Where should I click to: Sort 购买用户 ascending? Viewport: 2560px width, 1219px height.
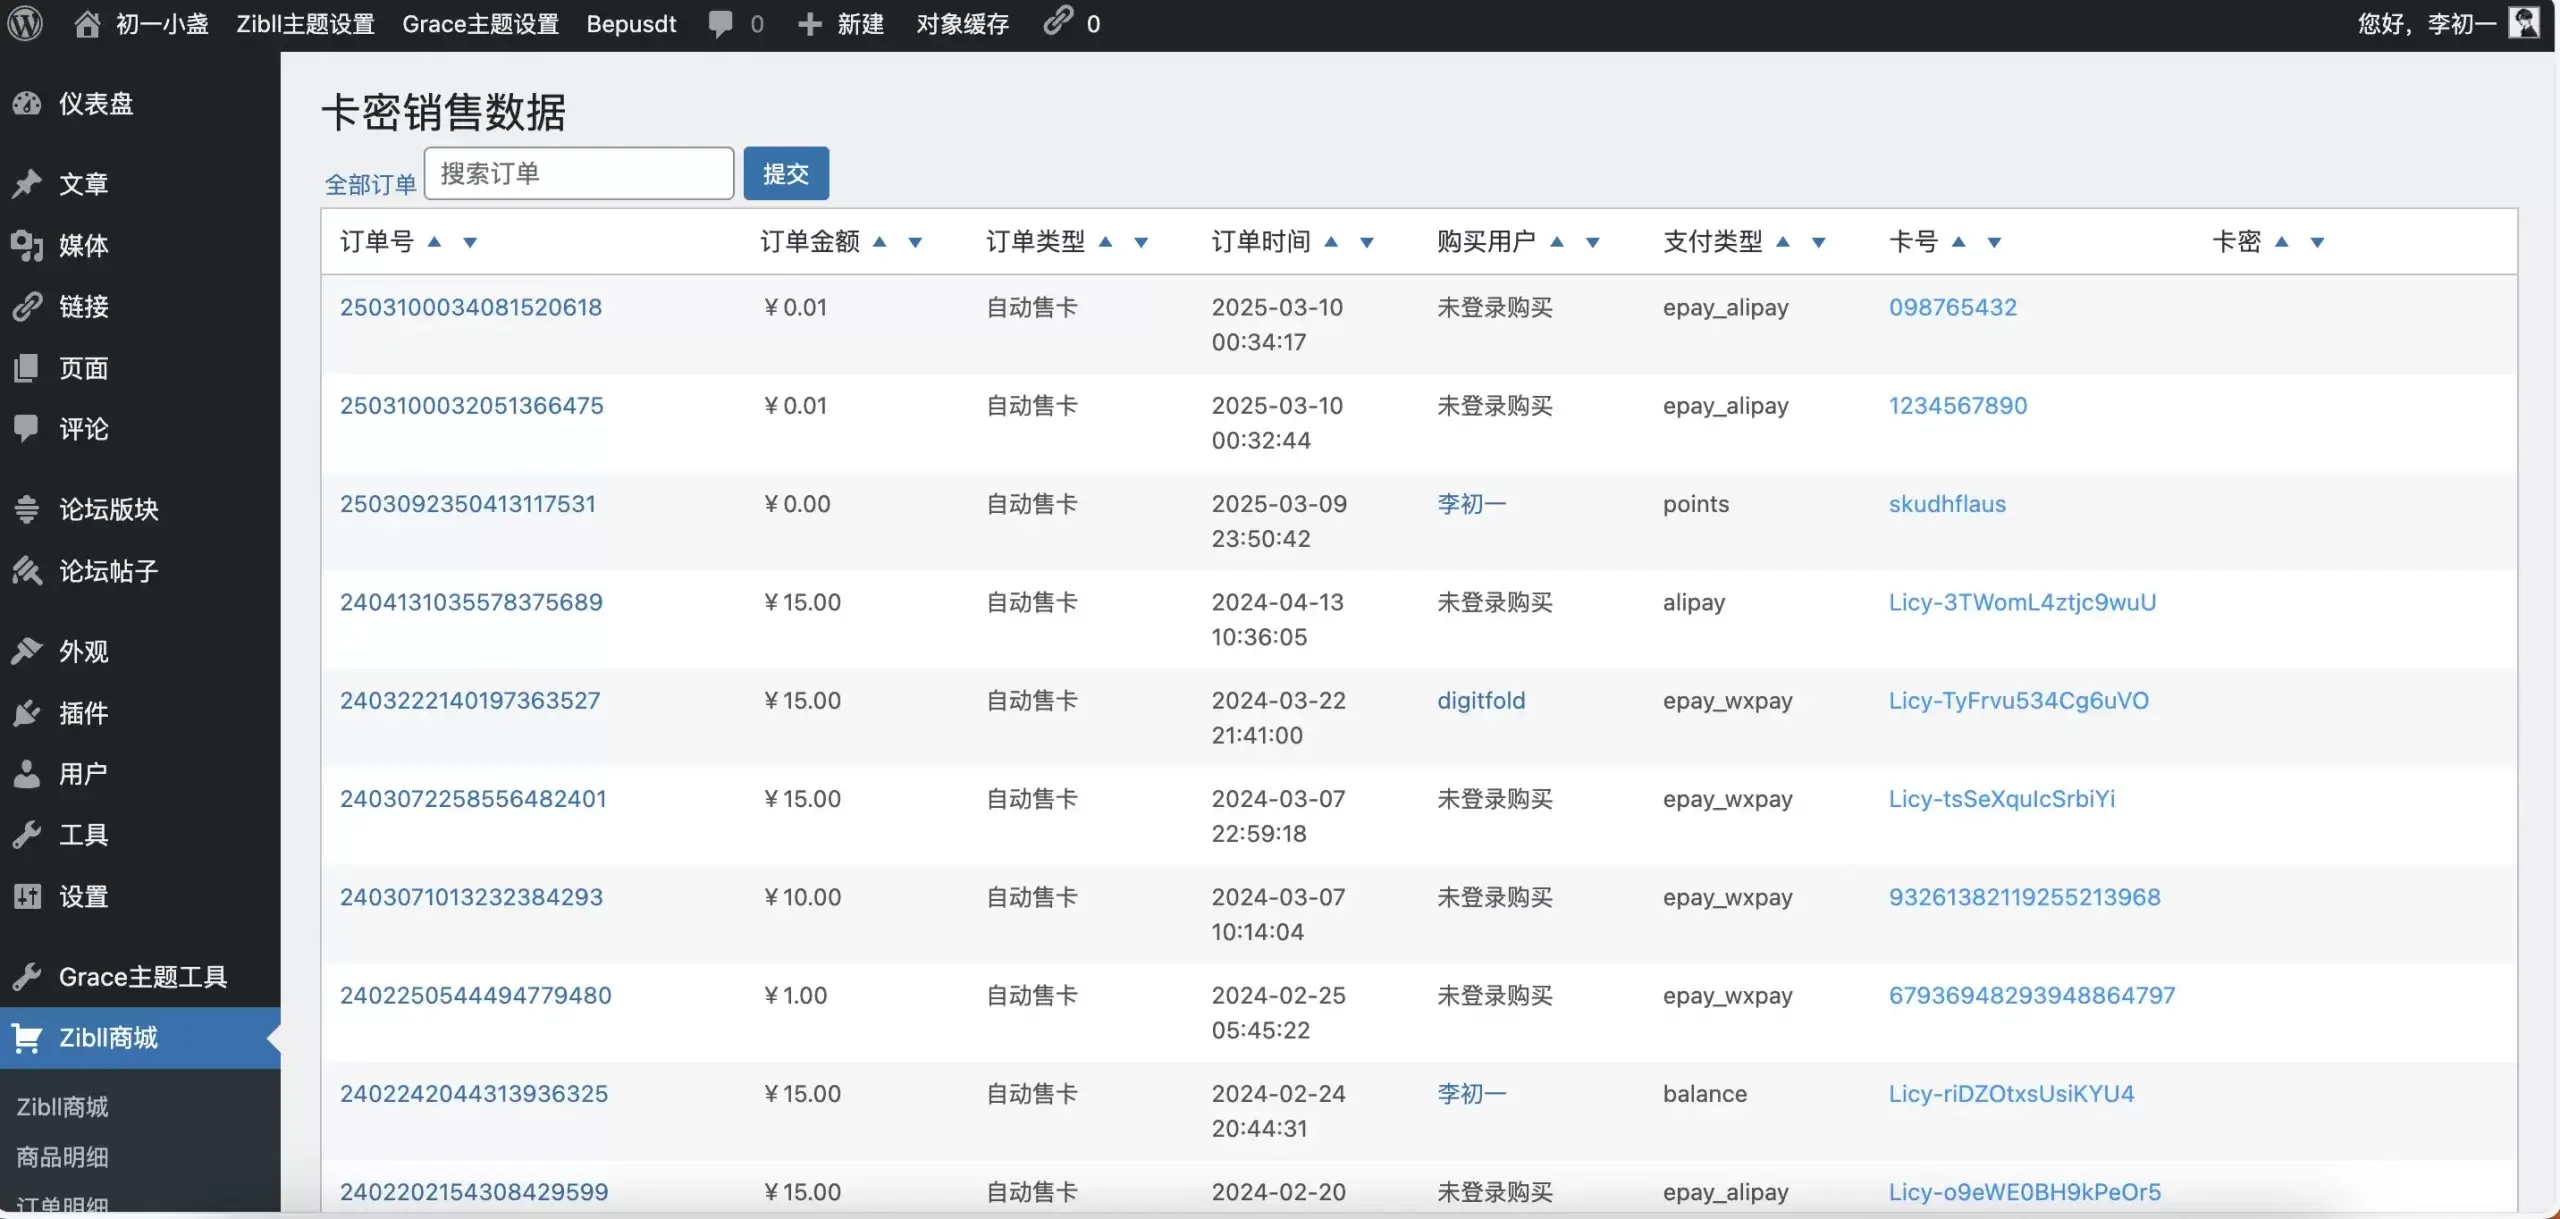[1557, 242]
